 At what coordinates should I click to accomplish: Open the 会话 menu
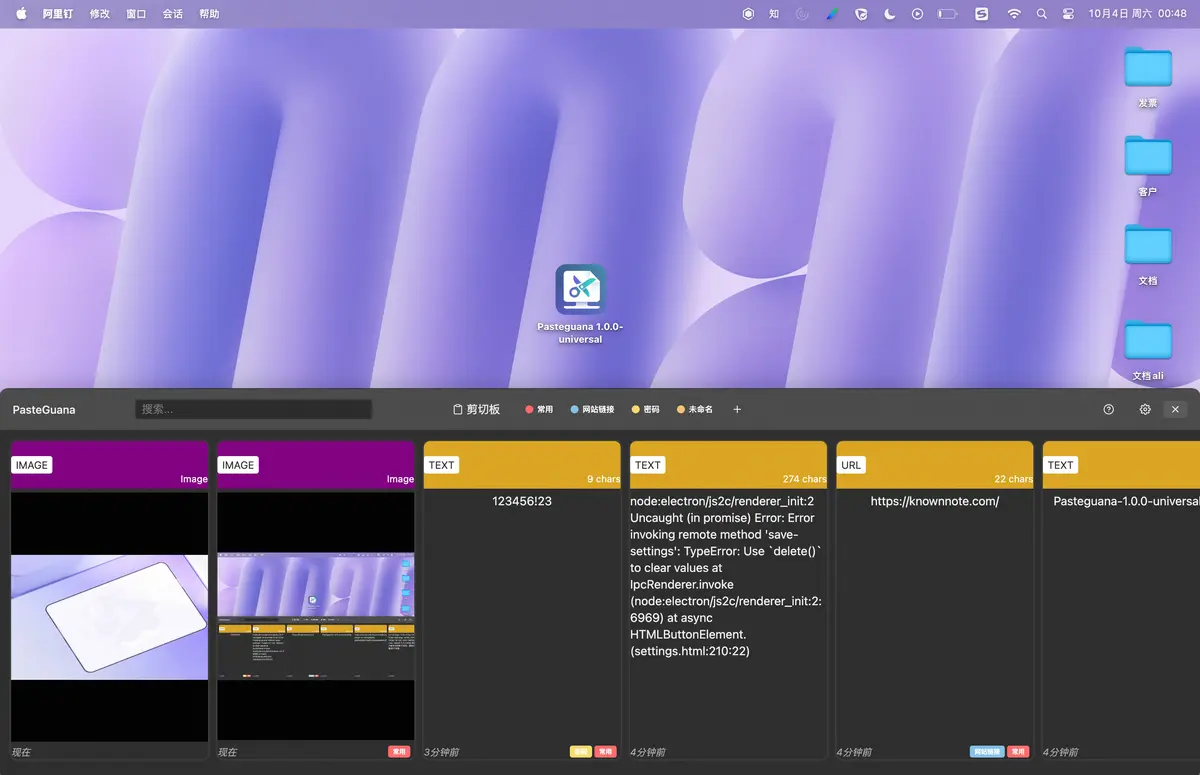[173, 14]
